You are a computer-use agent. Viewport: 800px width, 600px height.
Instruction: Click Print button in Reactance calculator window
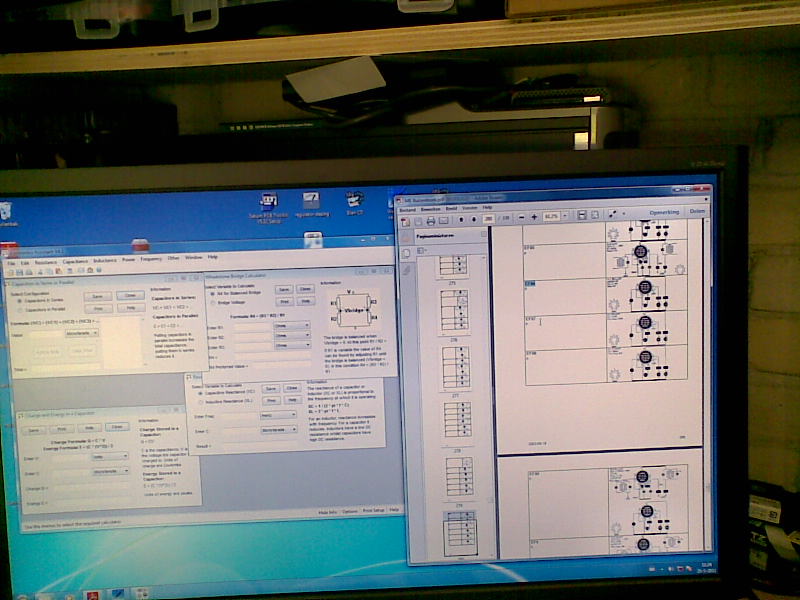[x=271, y=400]
